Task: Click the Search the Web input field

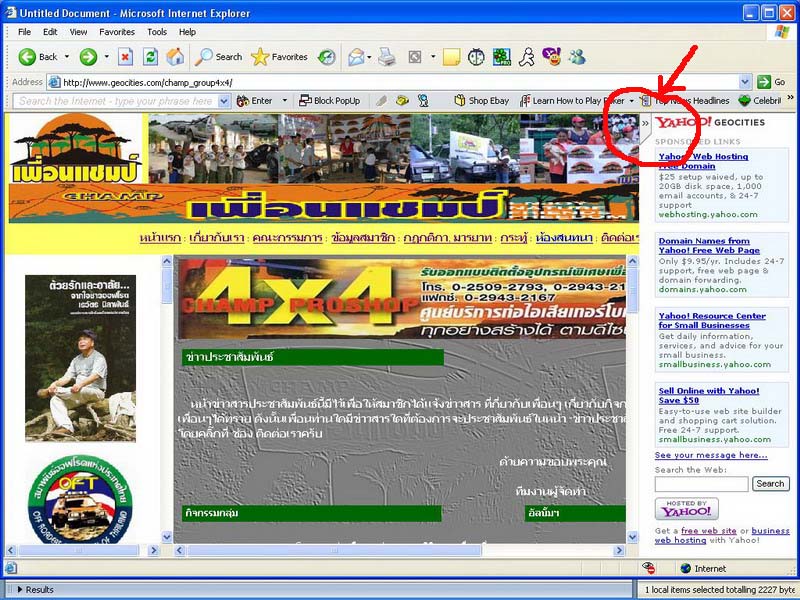Action: click(x=701, y=484)
